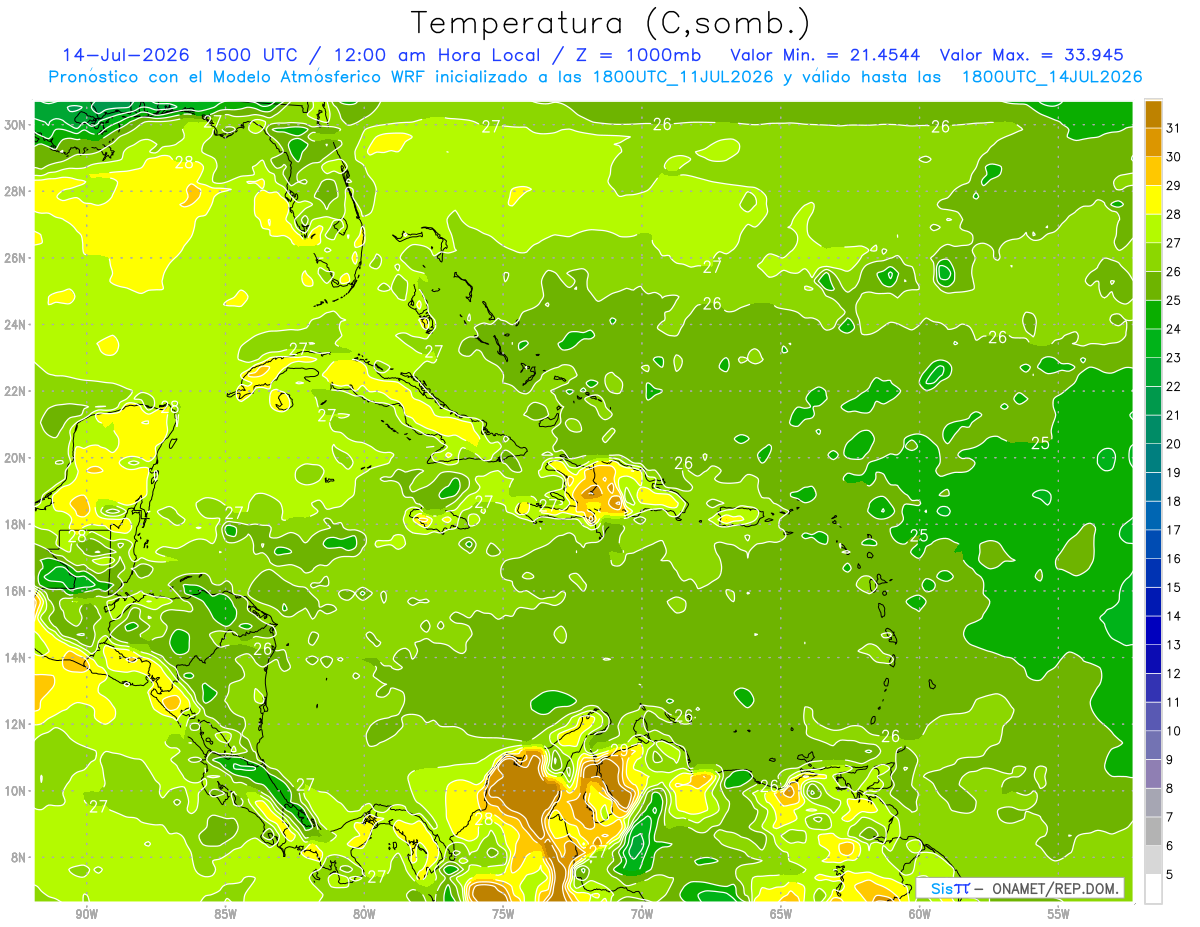The image size is (1200, 927).
Task: Click legend value 31
Action: click(x=1174, y=128)
